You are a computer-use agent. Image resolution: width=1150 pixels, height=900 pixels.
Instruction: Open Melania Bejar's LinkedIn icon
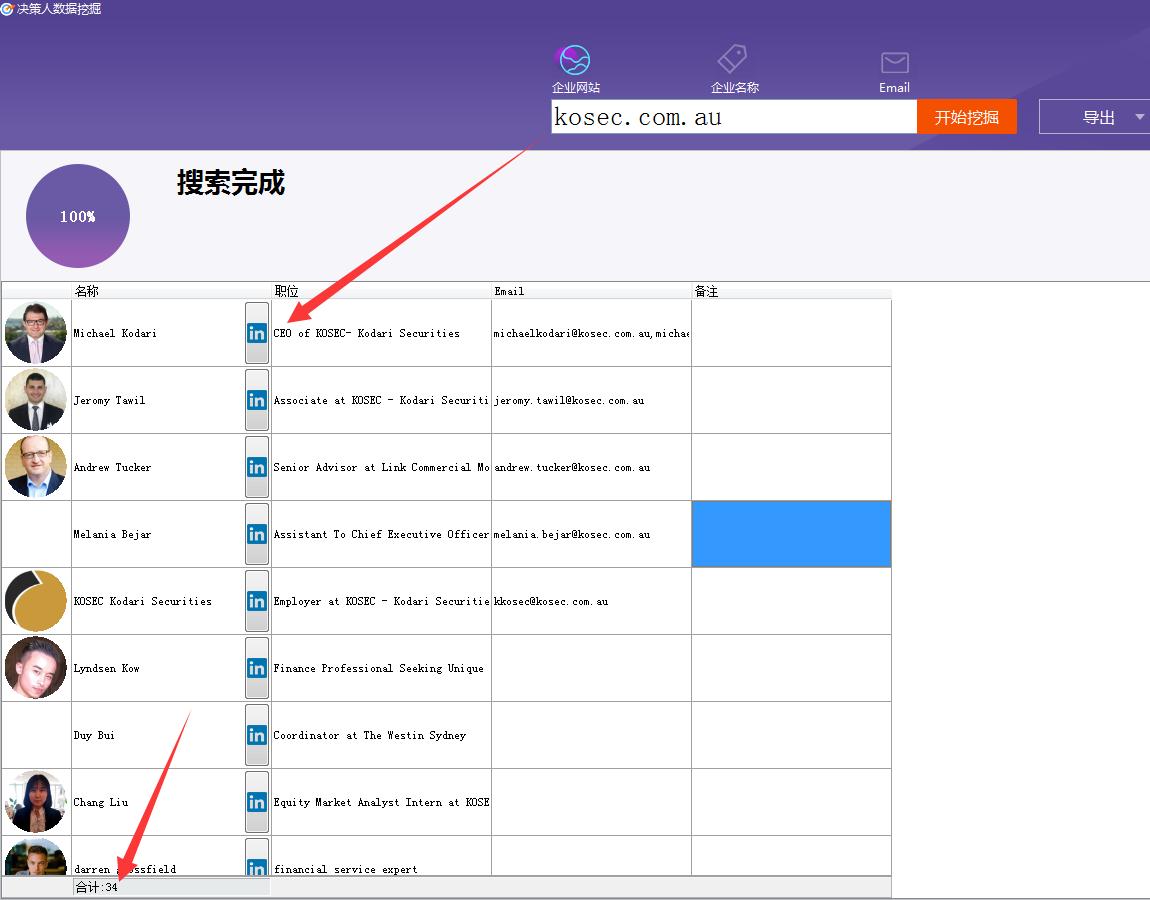coord(257,534)
